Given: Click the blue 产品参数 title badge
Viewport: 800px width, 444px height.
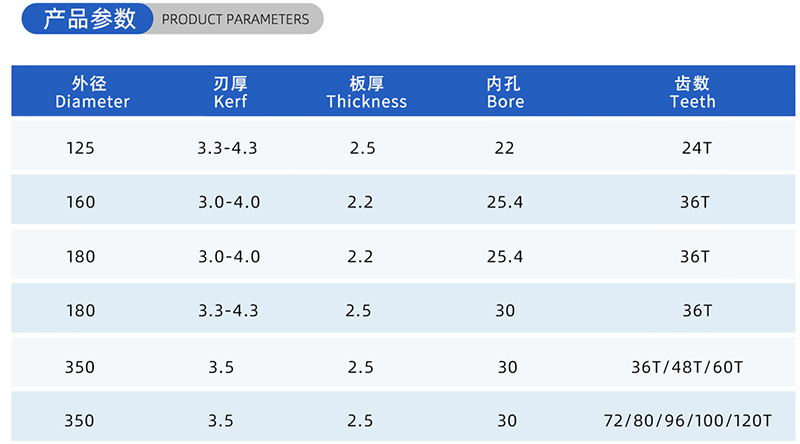Looking at the screenshot, I should point(90,19).
